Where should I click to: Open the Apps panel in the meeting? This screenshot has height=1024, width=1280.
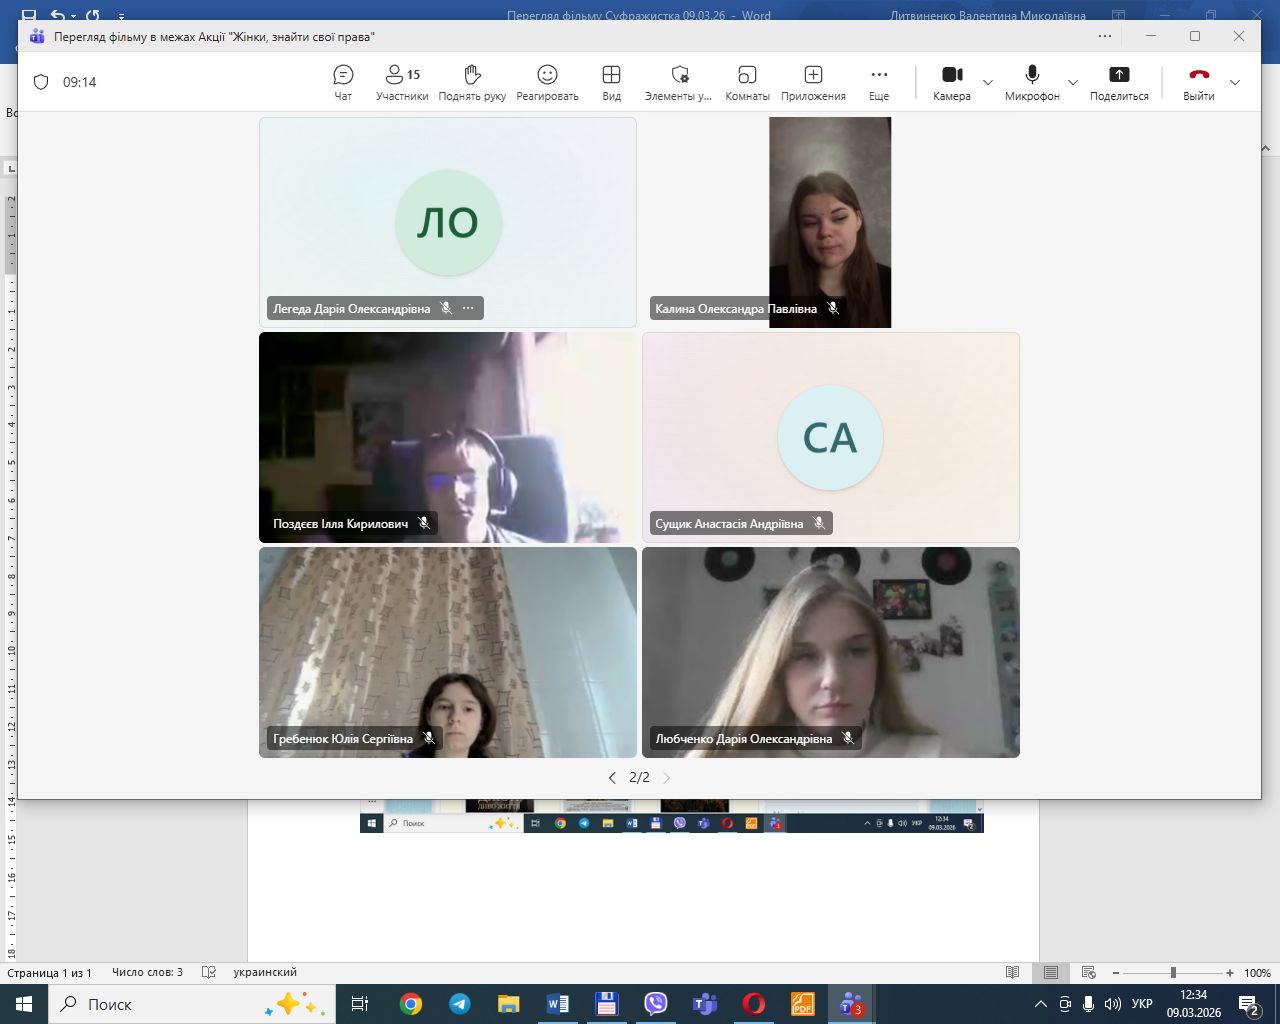[x=813, y=82]
